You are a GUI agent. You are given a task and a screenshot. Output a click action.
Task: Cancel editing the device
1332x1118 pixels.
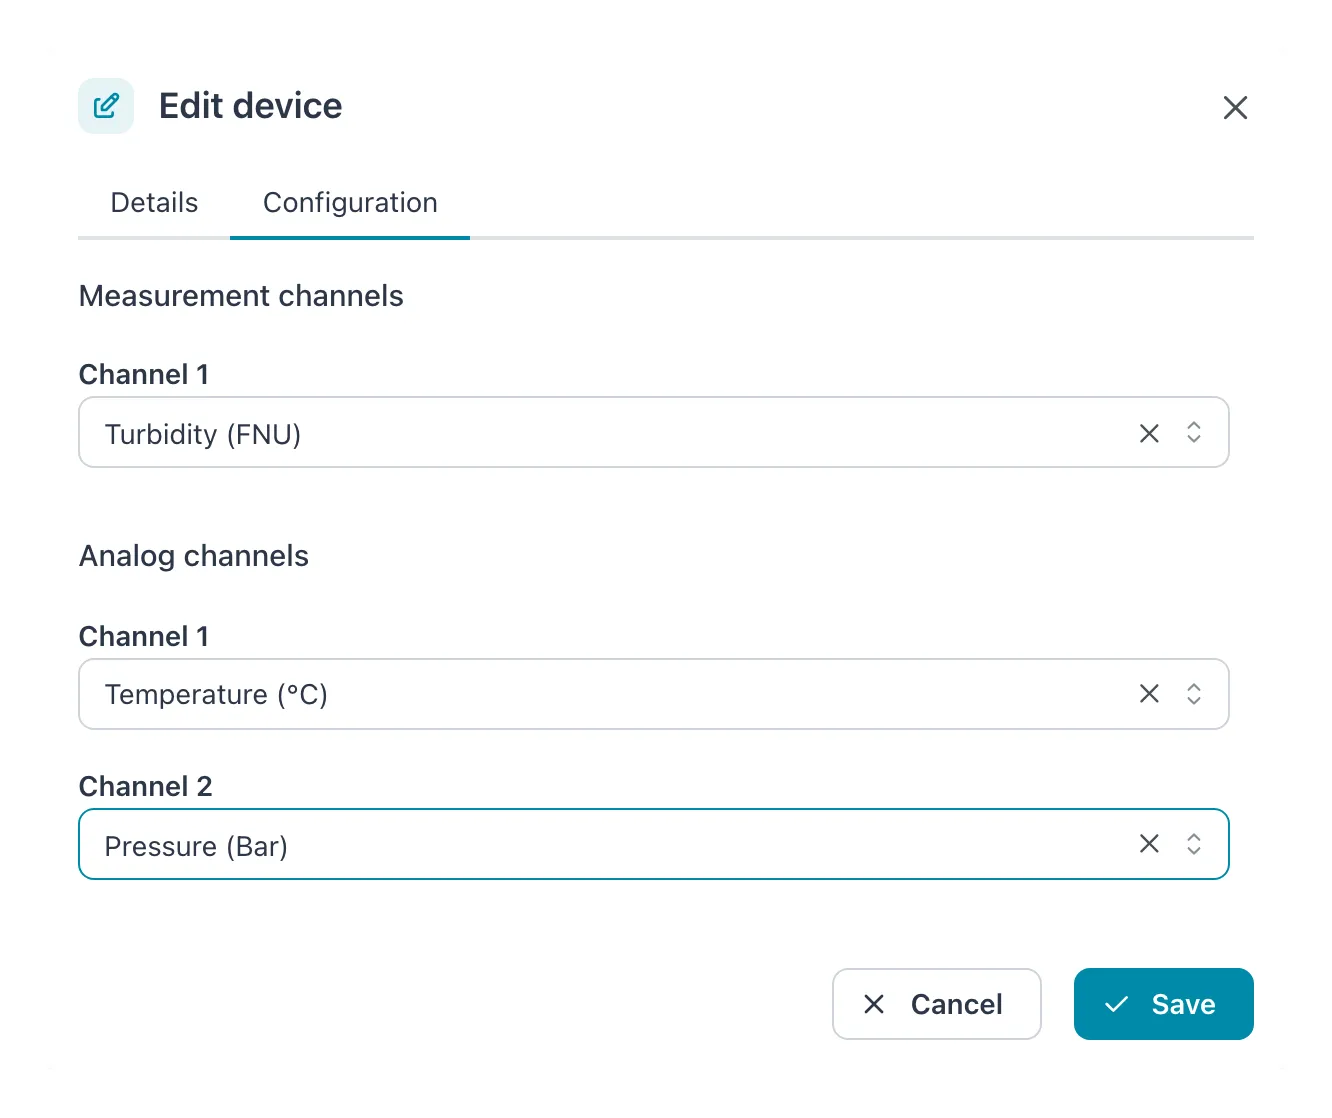(936, 1004)
